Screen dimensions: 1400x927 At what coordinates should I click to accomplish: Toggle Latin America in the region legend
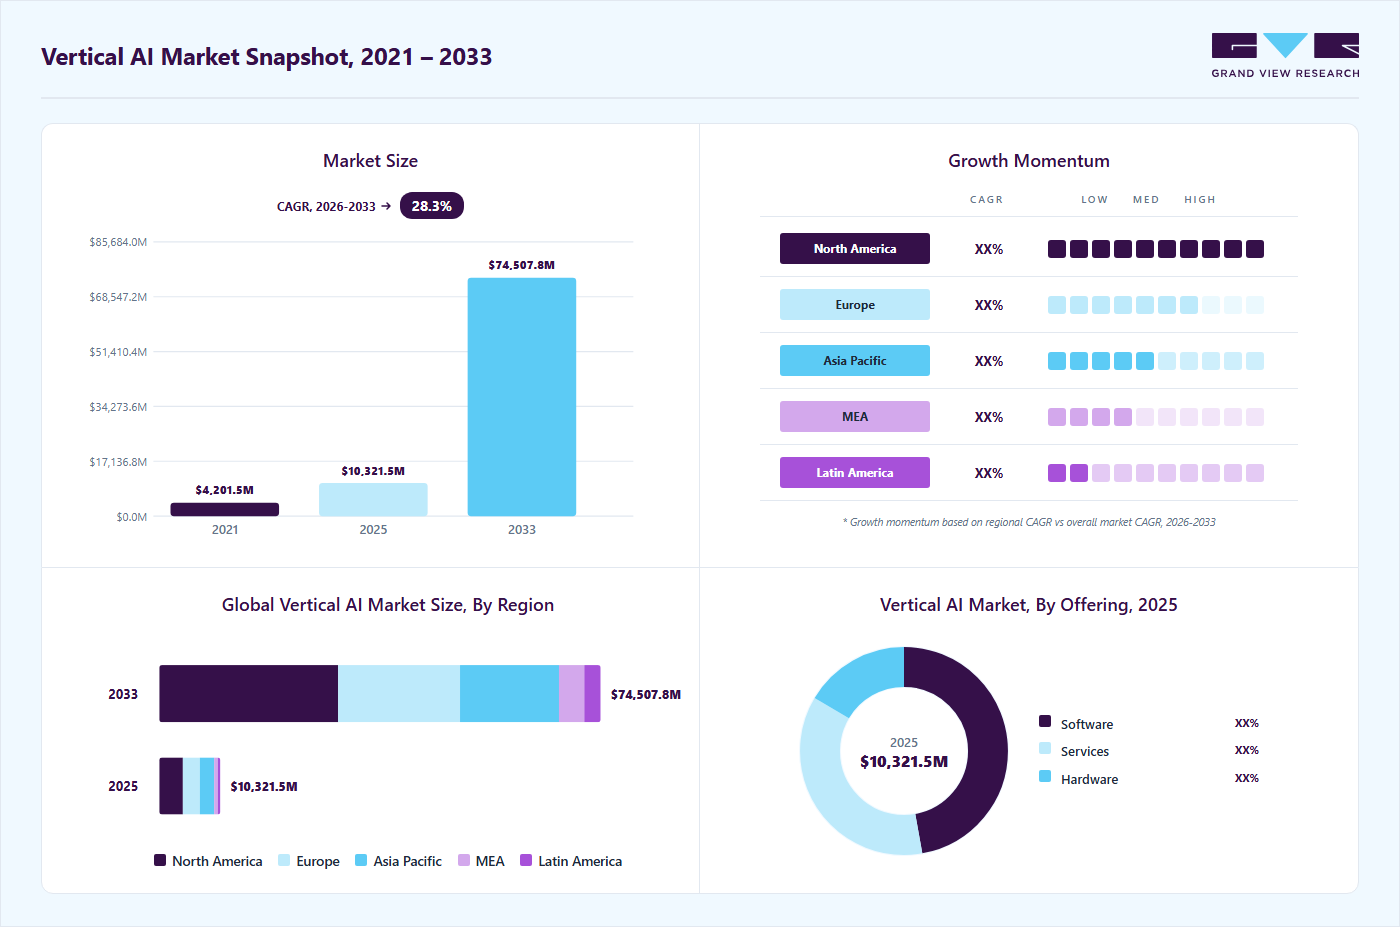(571, 861)
